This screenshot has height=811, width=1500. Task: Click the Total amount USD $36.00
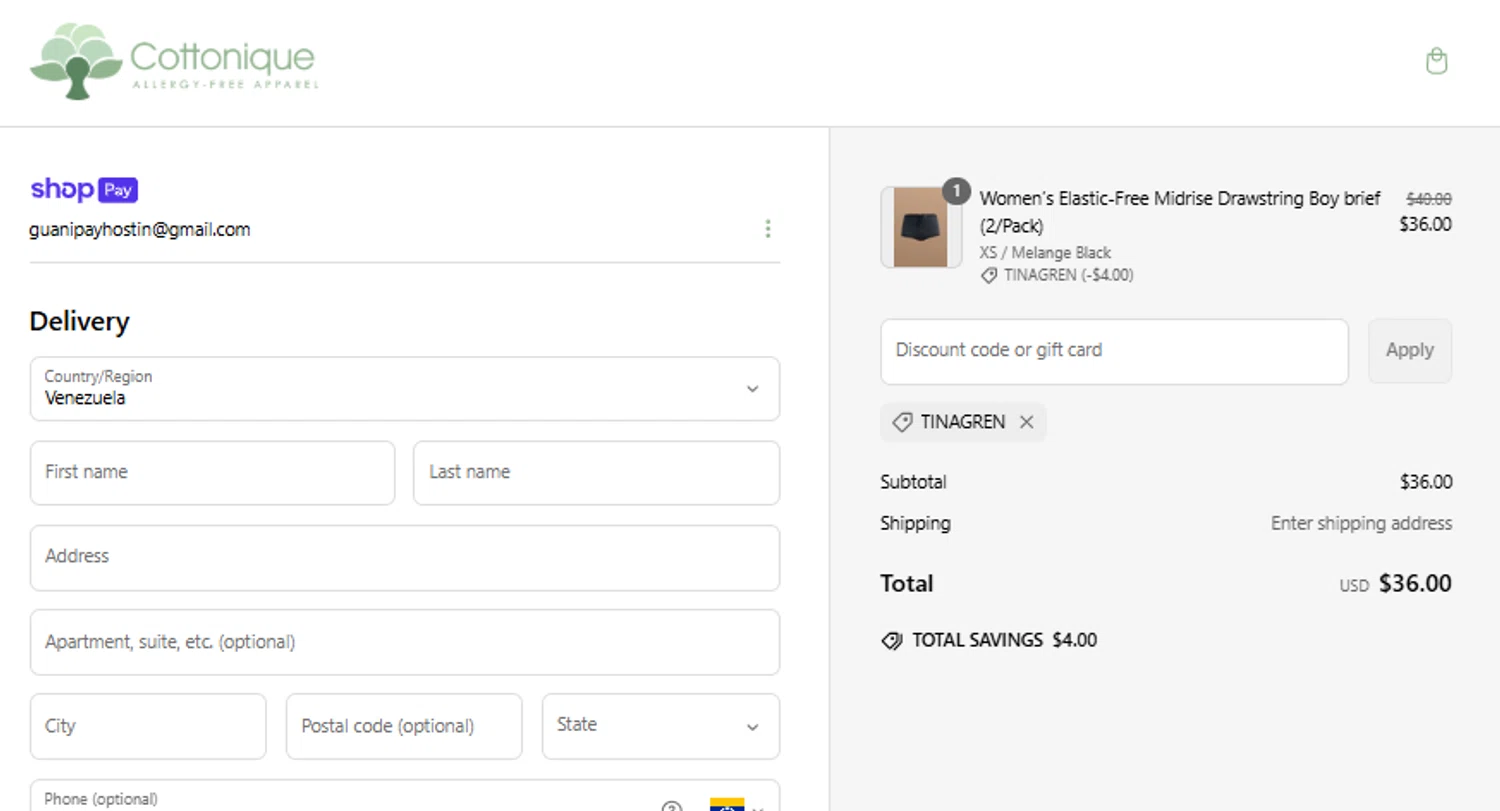click(x=1396, y=584)
